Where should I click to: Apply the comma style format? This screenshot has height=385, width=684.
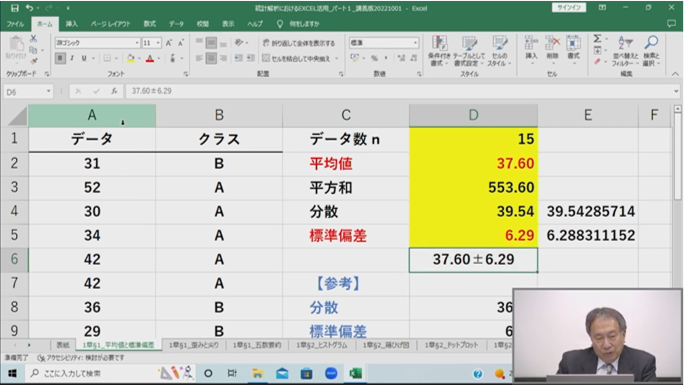(386, 58)
